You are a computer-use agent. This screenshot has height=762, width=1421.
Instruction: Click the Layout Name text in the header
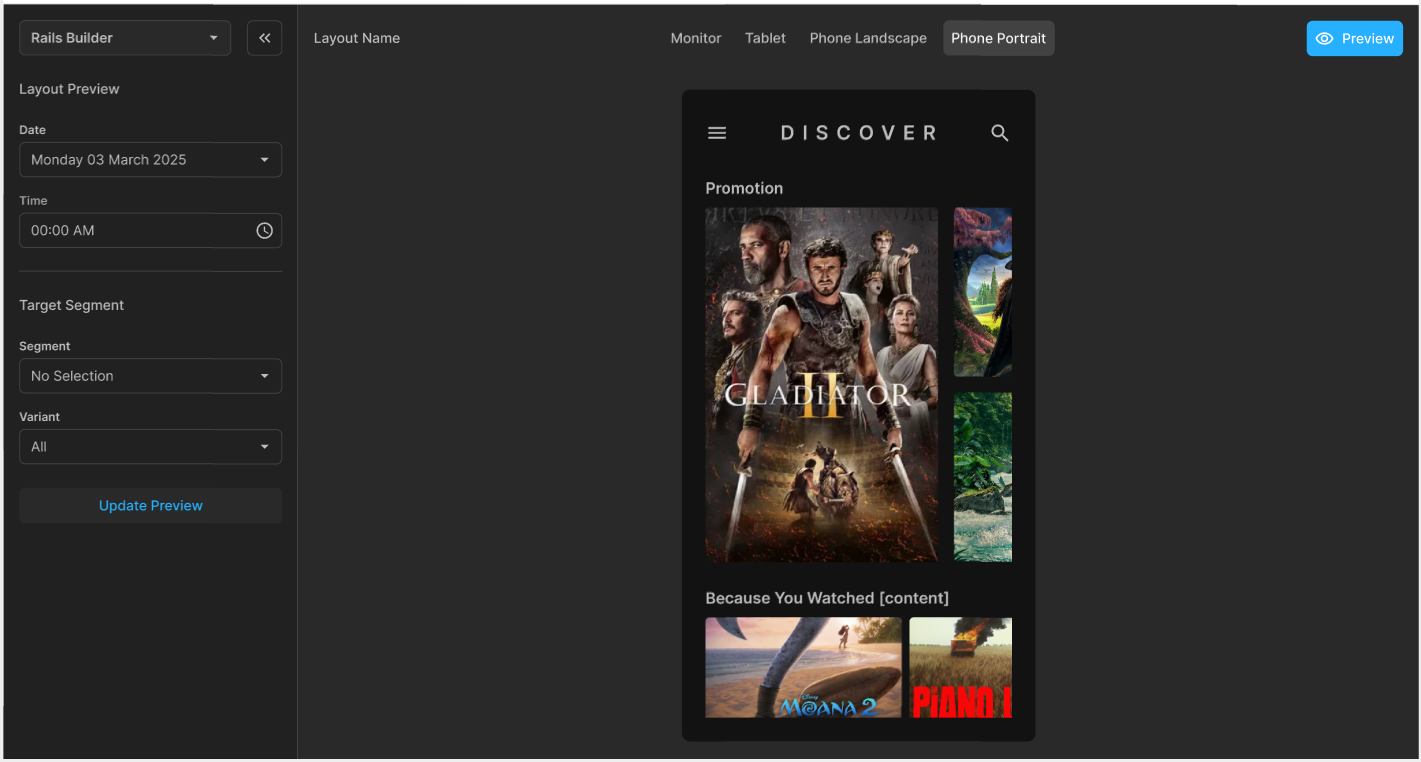tap(357, 38)
